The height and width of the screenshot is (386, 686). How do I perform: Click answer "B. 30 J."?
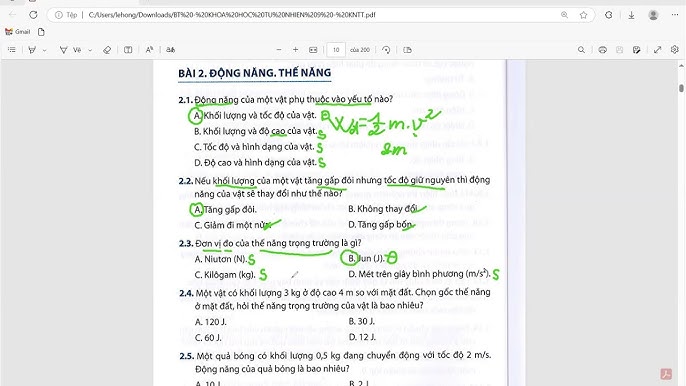[362, 322]
